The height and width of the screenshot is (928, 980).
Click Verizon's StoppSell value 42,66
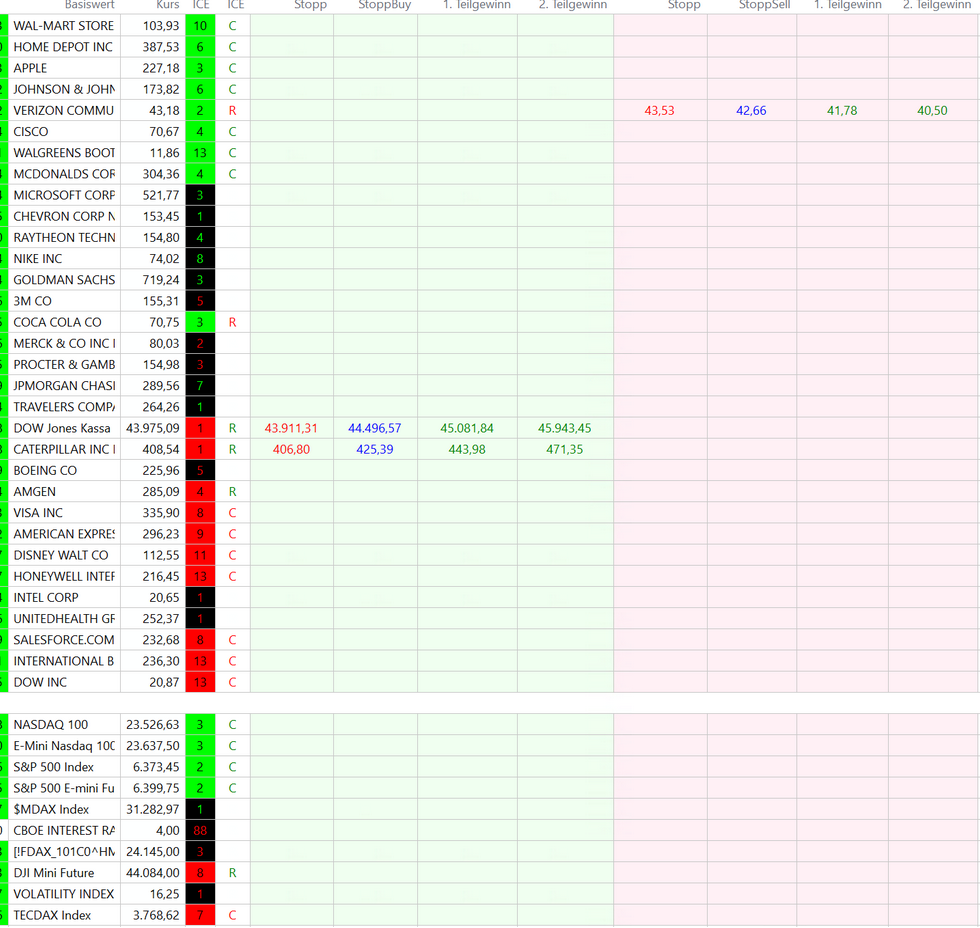point(751,111)
